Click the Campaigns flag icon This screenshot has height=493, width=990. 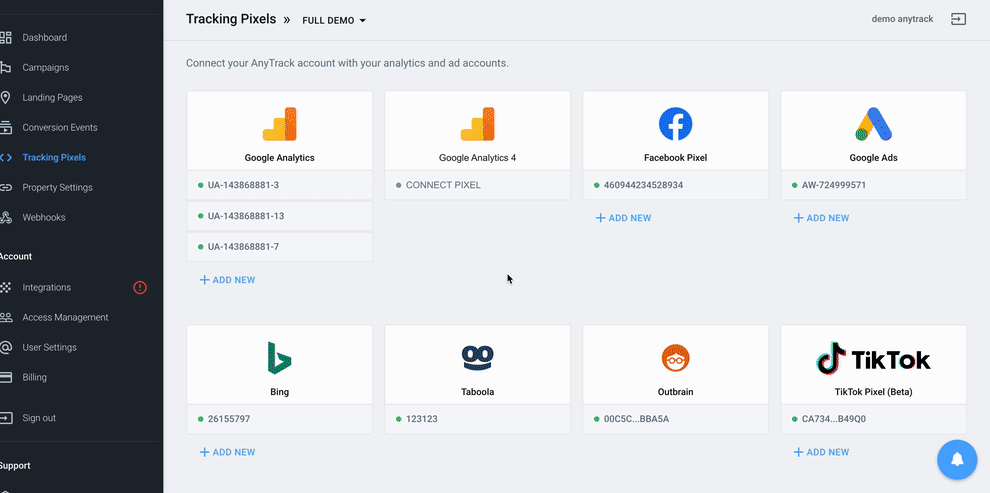[x=6, y=68]
